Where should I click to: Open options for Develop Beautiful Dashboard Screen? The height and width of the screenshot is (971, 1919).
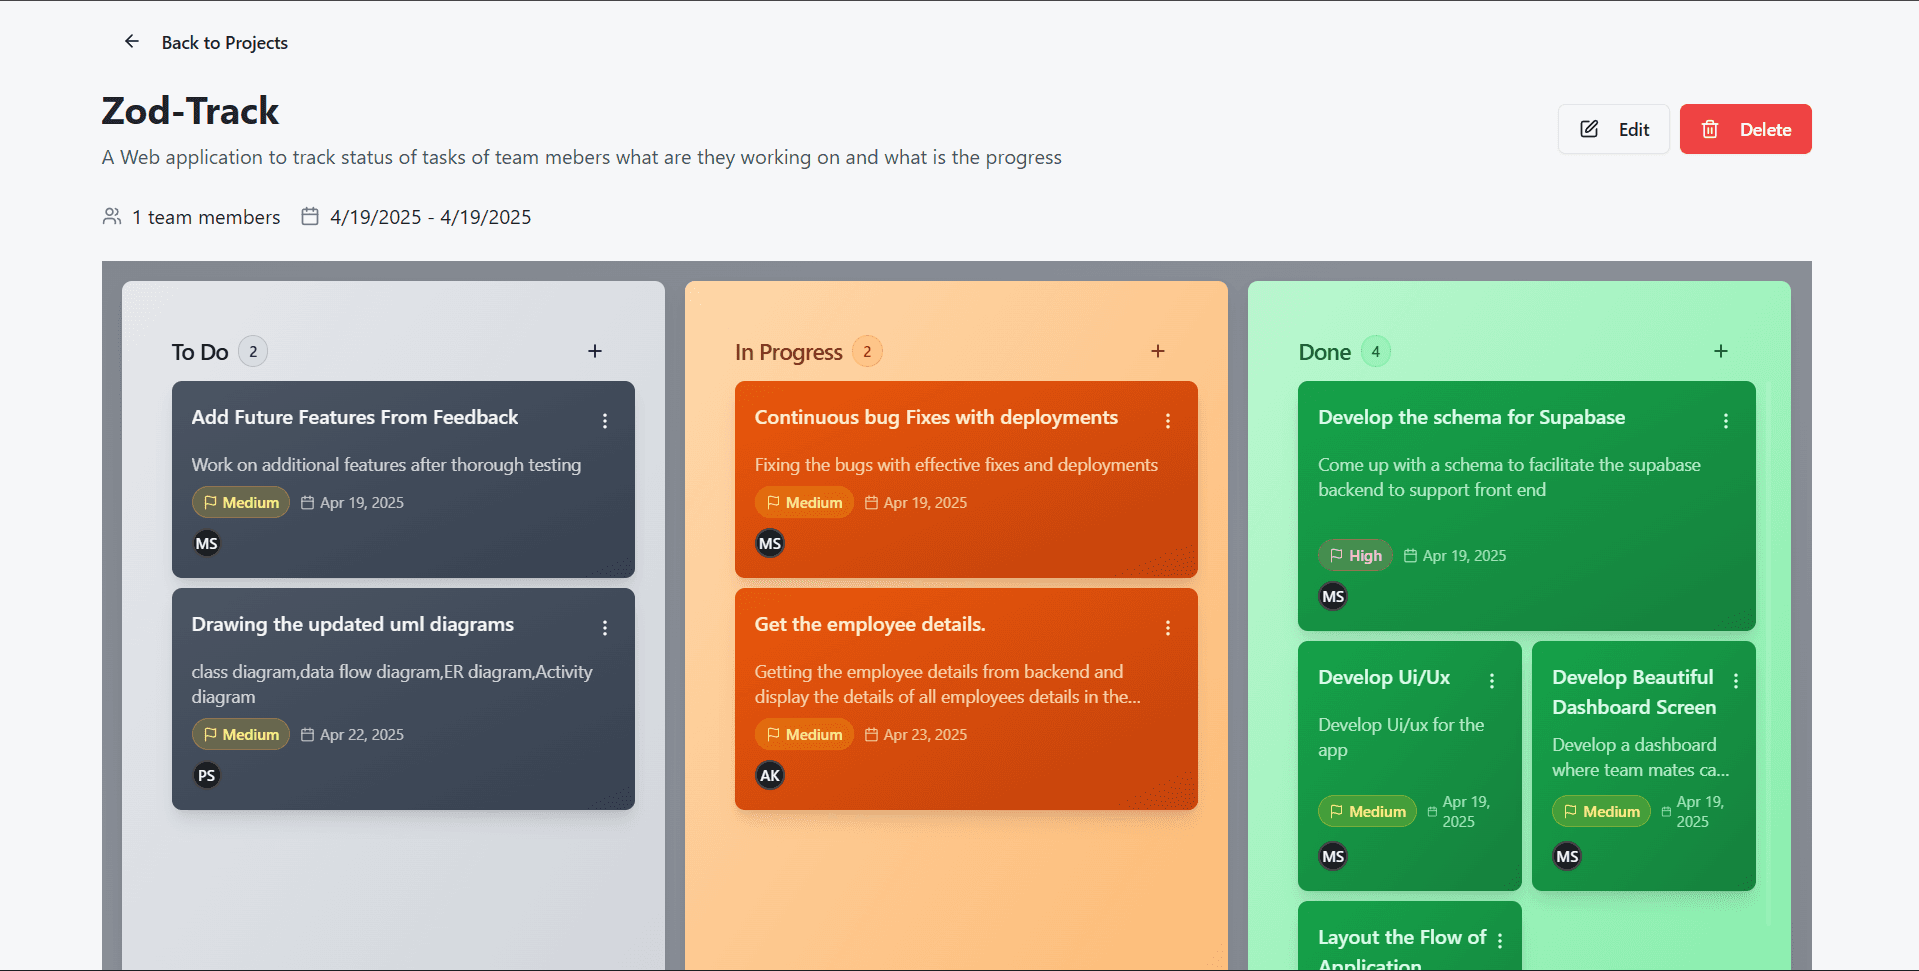coord(1736,681)
